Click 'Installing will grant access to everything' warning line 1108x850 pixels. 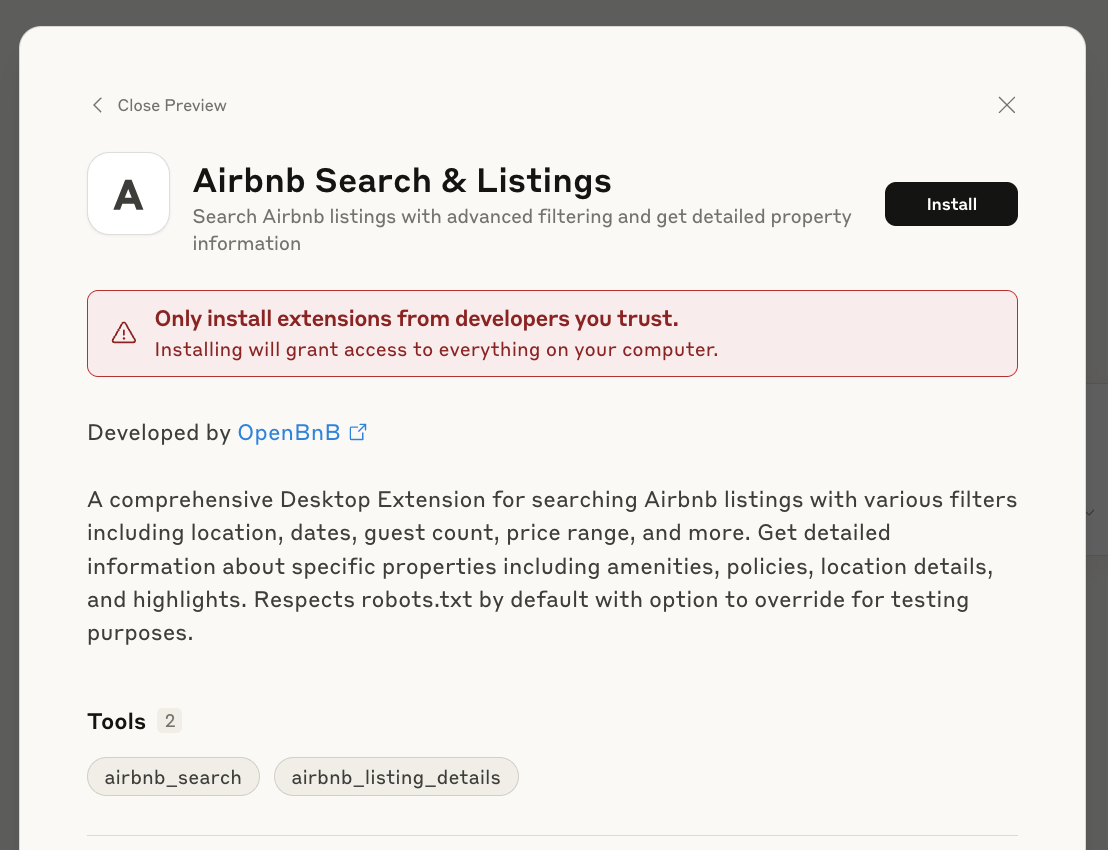(x=436, y=350)
